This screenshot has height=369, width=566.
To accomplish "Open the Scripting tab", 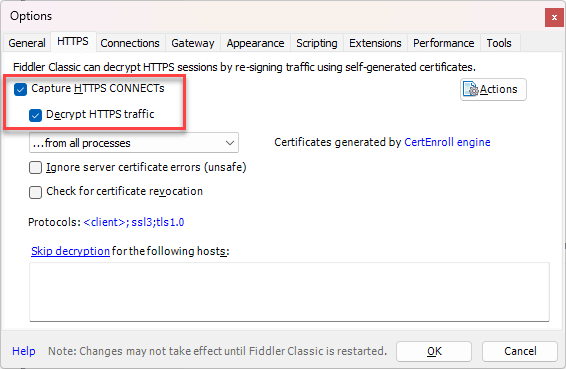I will (x=317, y=43).
